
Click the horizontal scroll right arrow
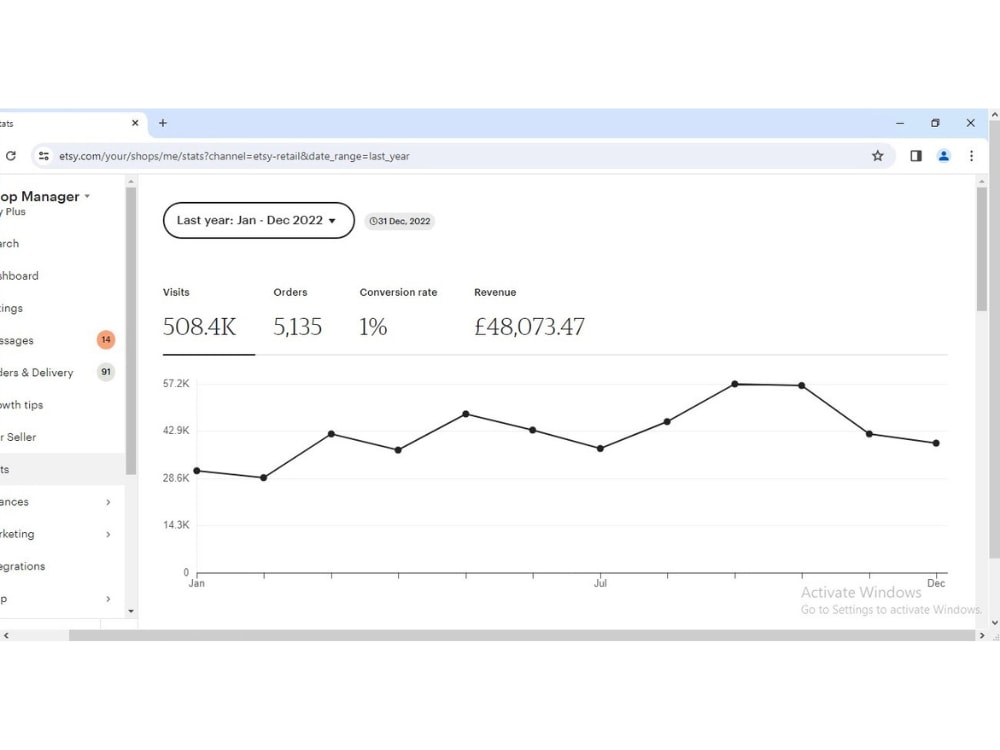click(982, 635)
